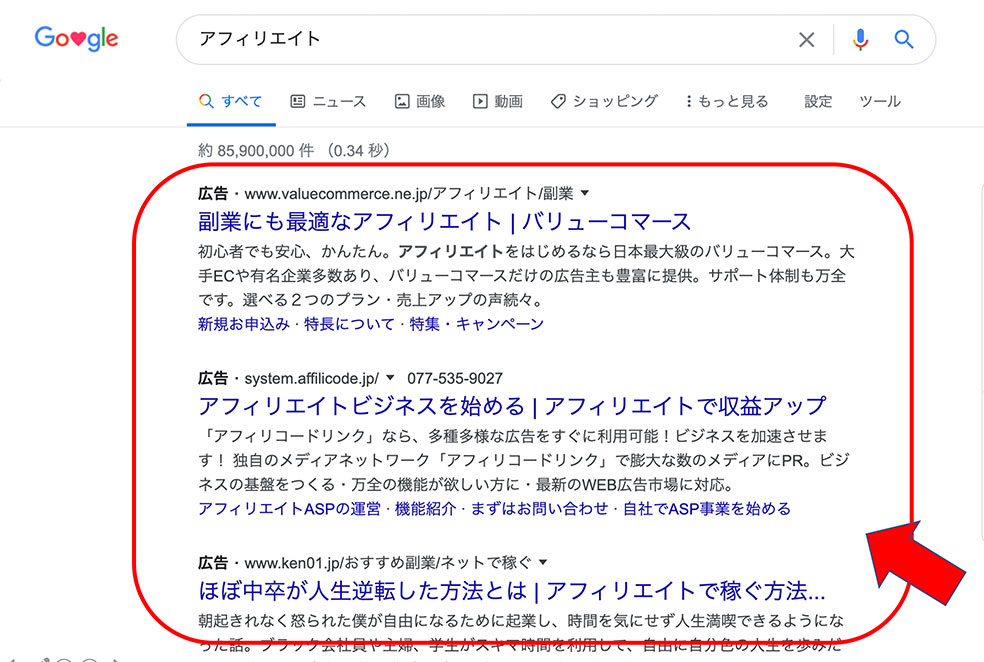Open the もっと見る menu

pyautogui.click(x=727, y=101)
